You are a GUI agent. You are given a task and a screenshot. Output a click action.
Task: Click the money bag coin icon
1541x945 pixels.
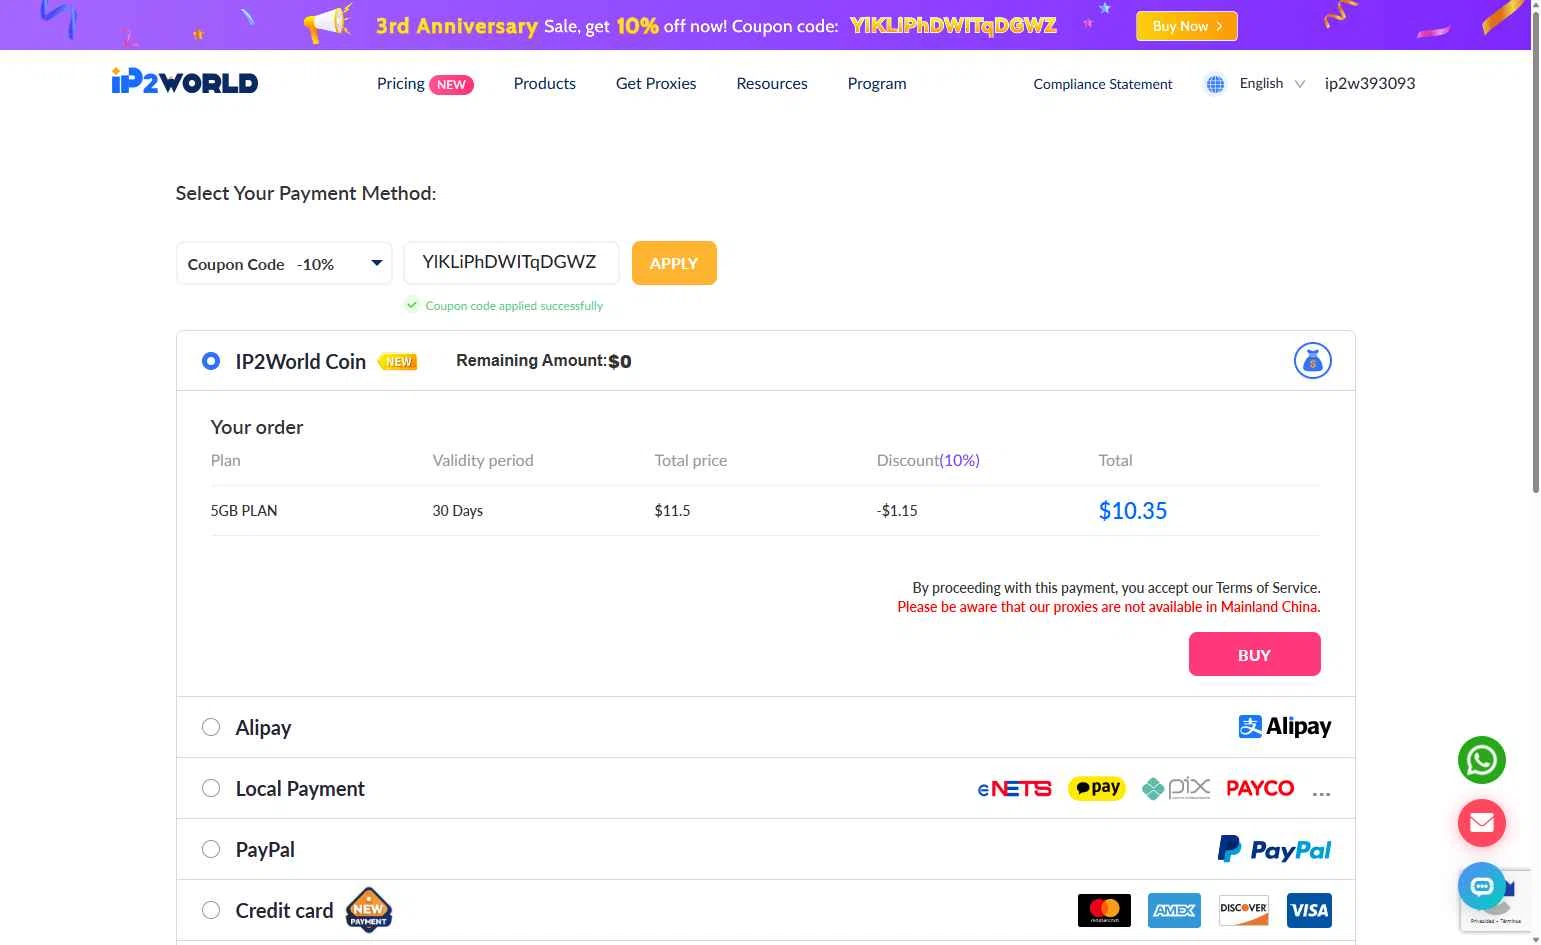pyautogui.click(x=1312, y=361)
